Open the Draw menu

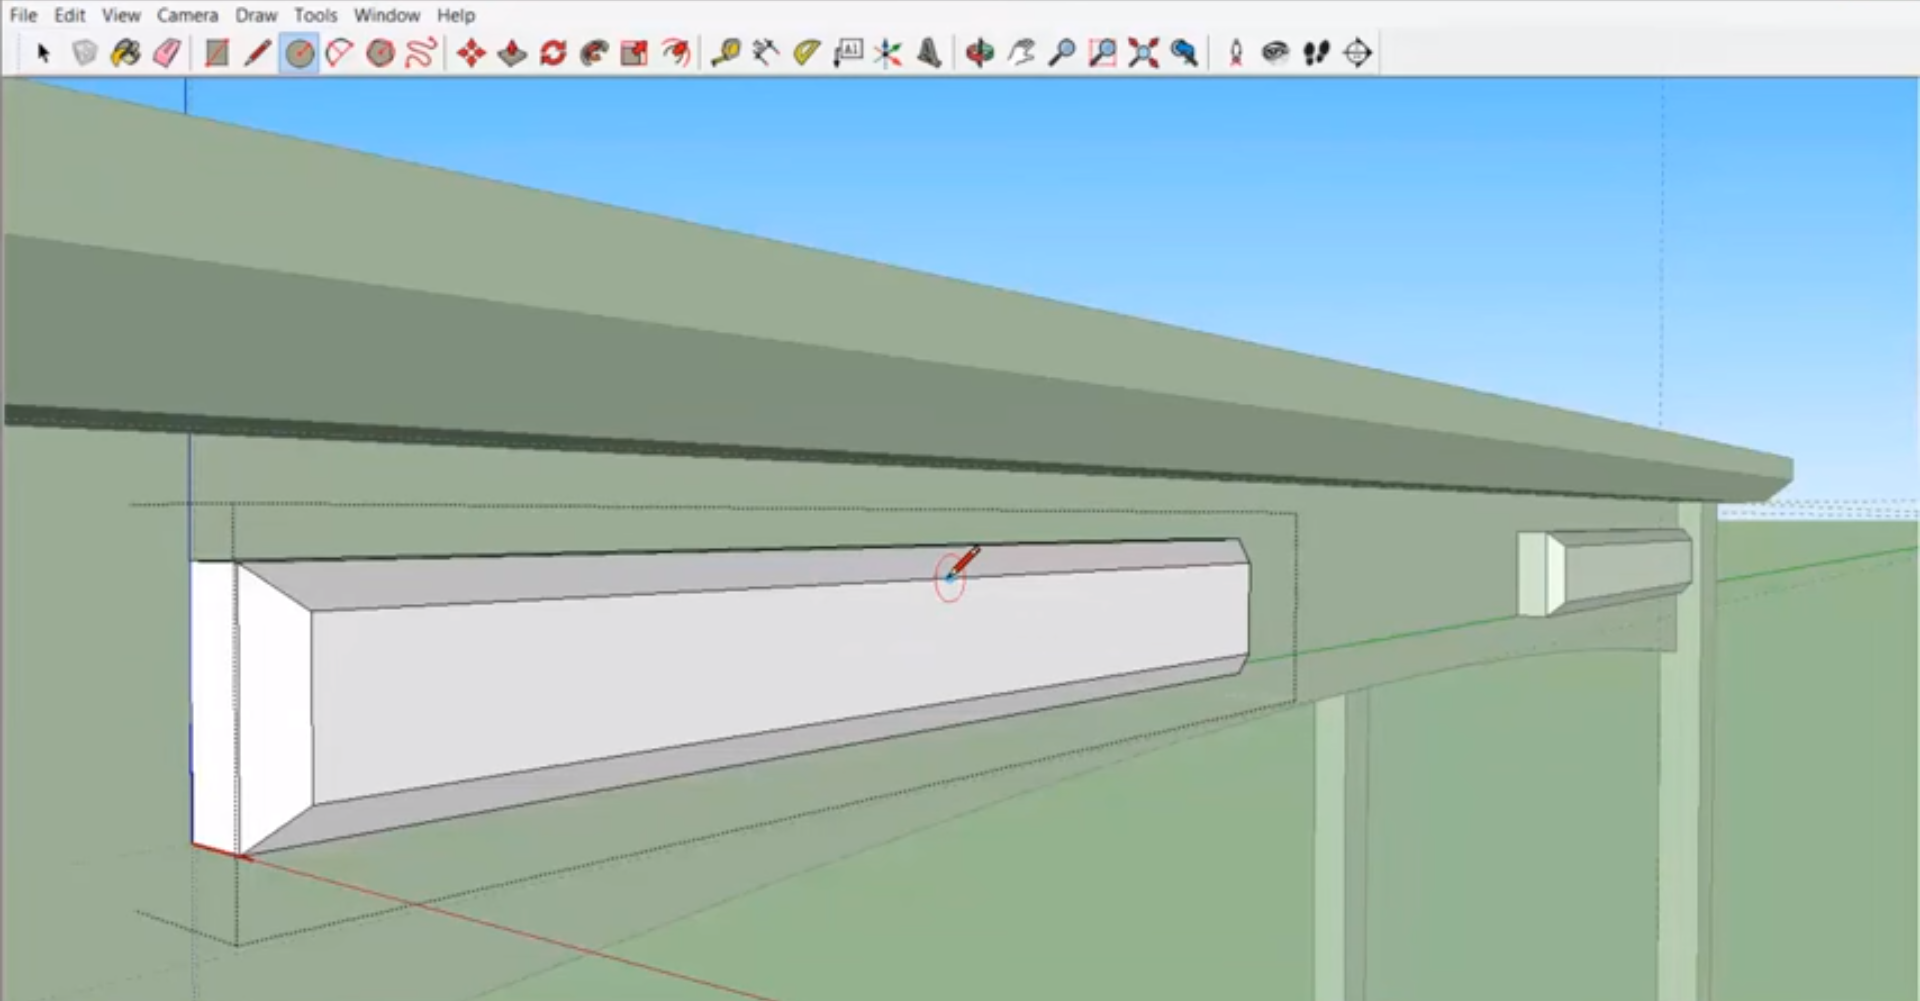(x=256, y=15)
